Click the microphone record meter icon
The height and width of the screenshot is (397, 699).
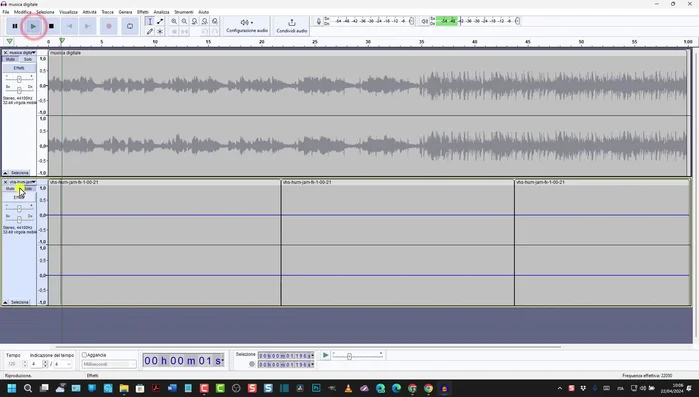tap(319, 21)
